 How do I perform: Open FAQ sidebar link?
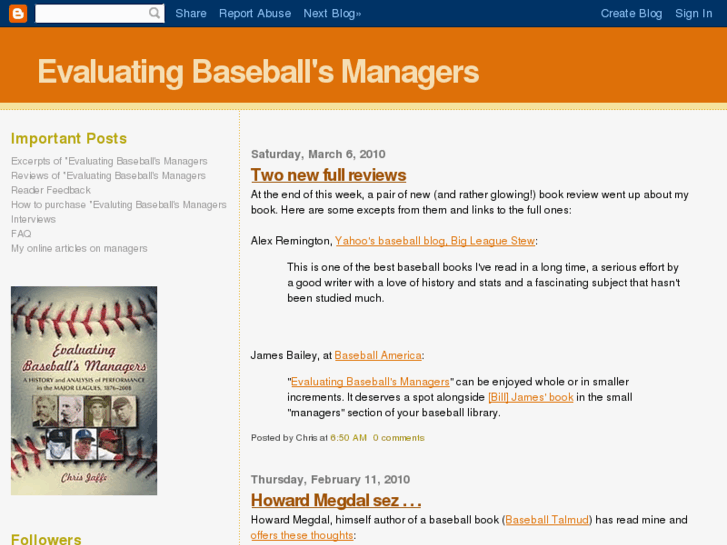(x=21, y=234)
